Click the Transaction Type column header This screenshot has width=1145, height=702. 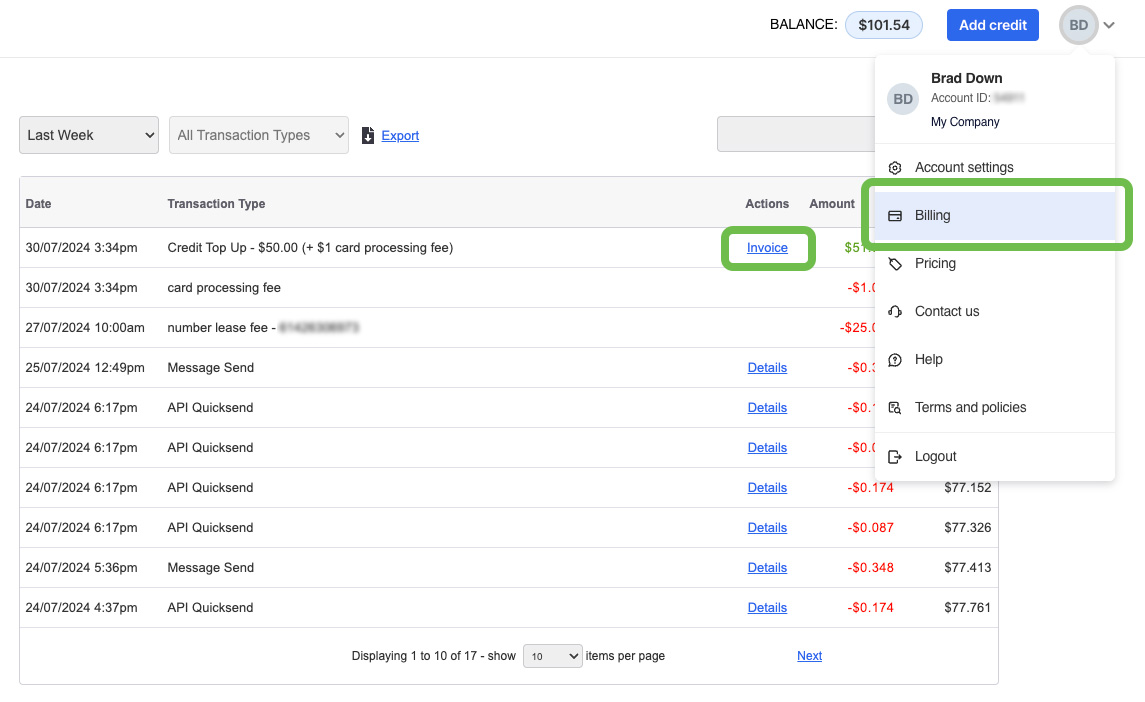[x=216, y=204]
